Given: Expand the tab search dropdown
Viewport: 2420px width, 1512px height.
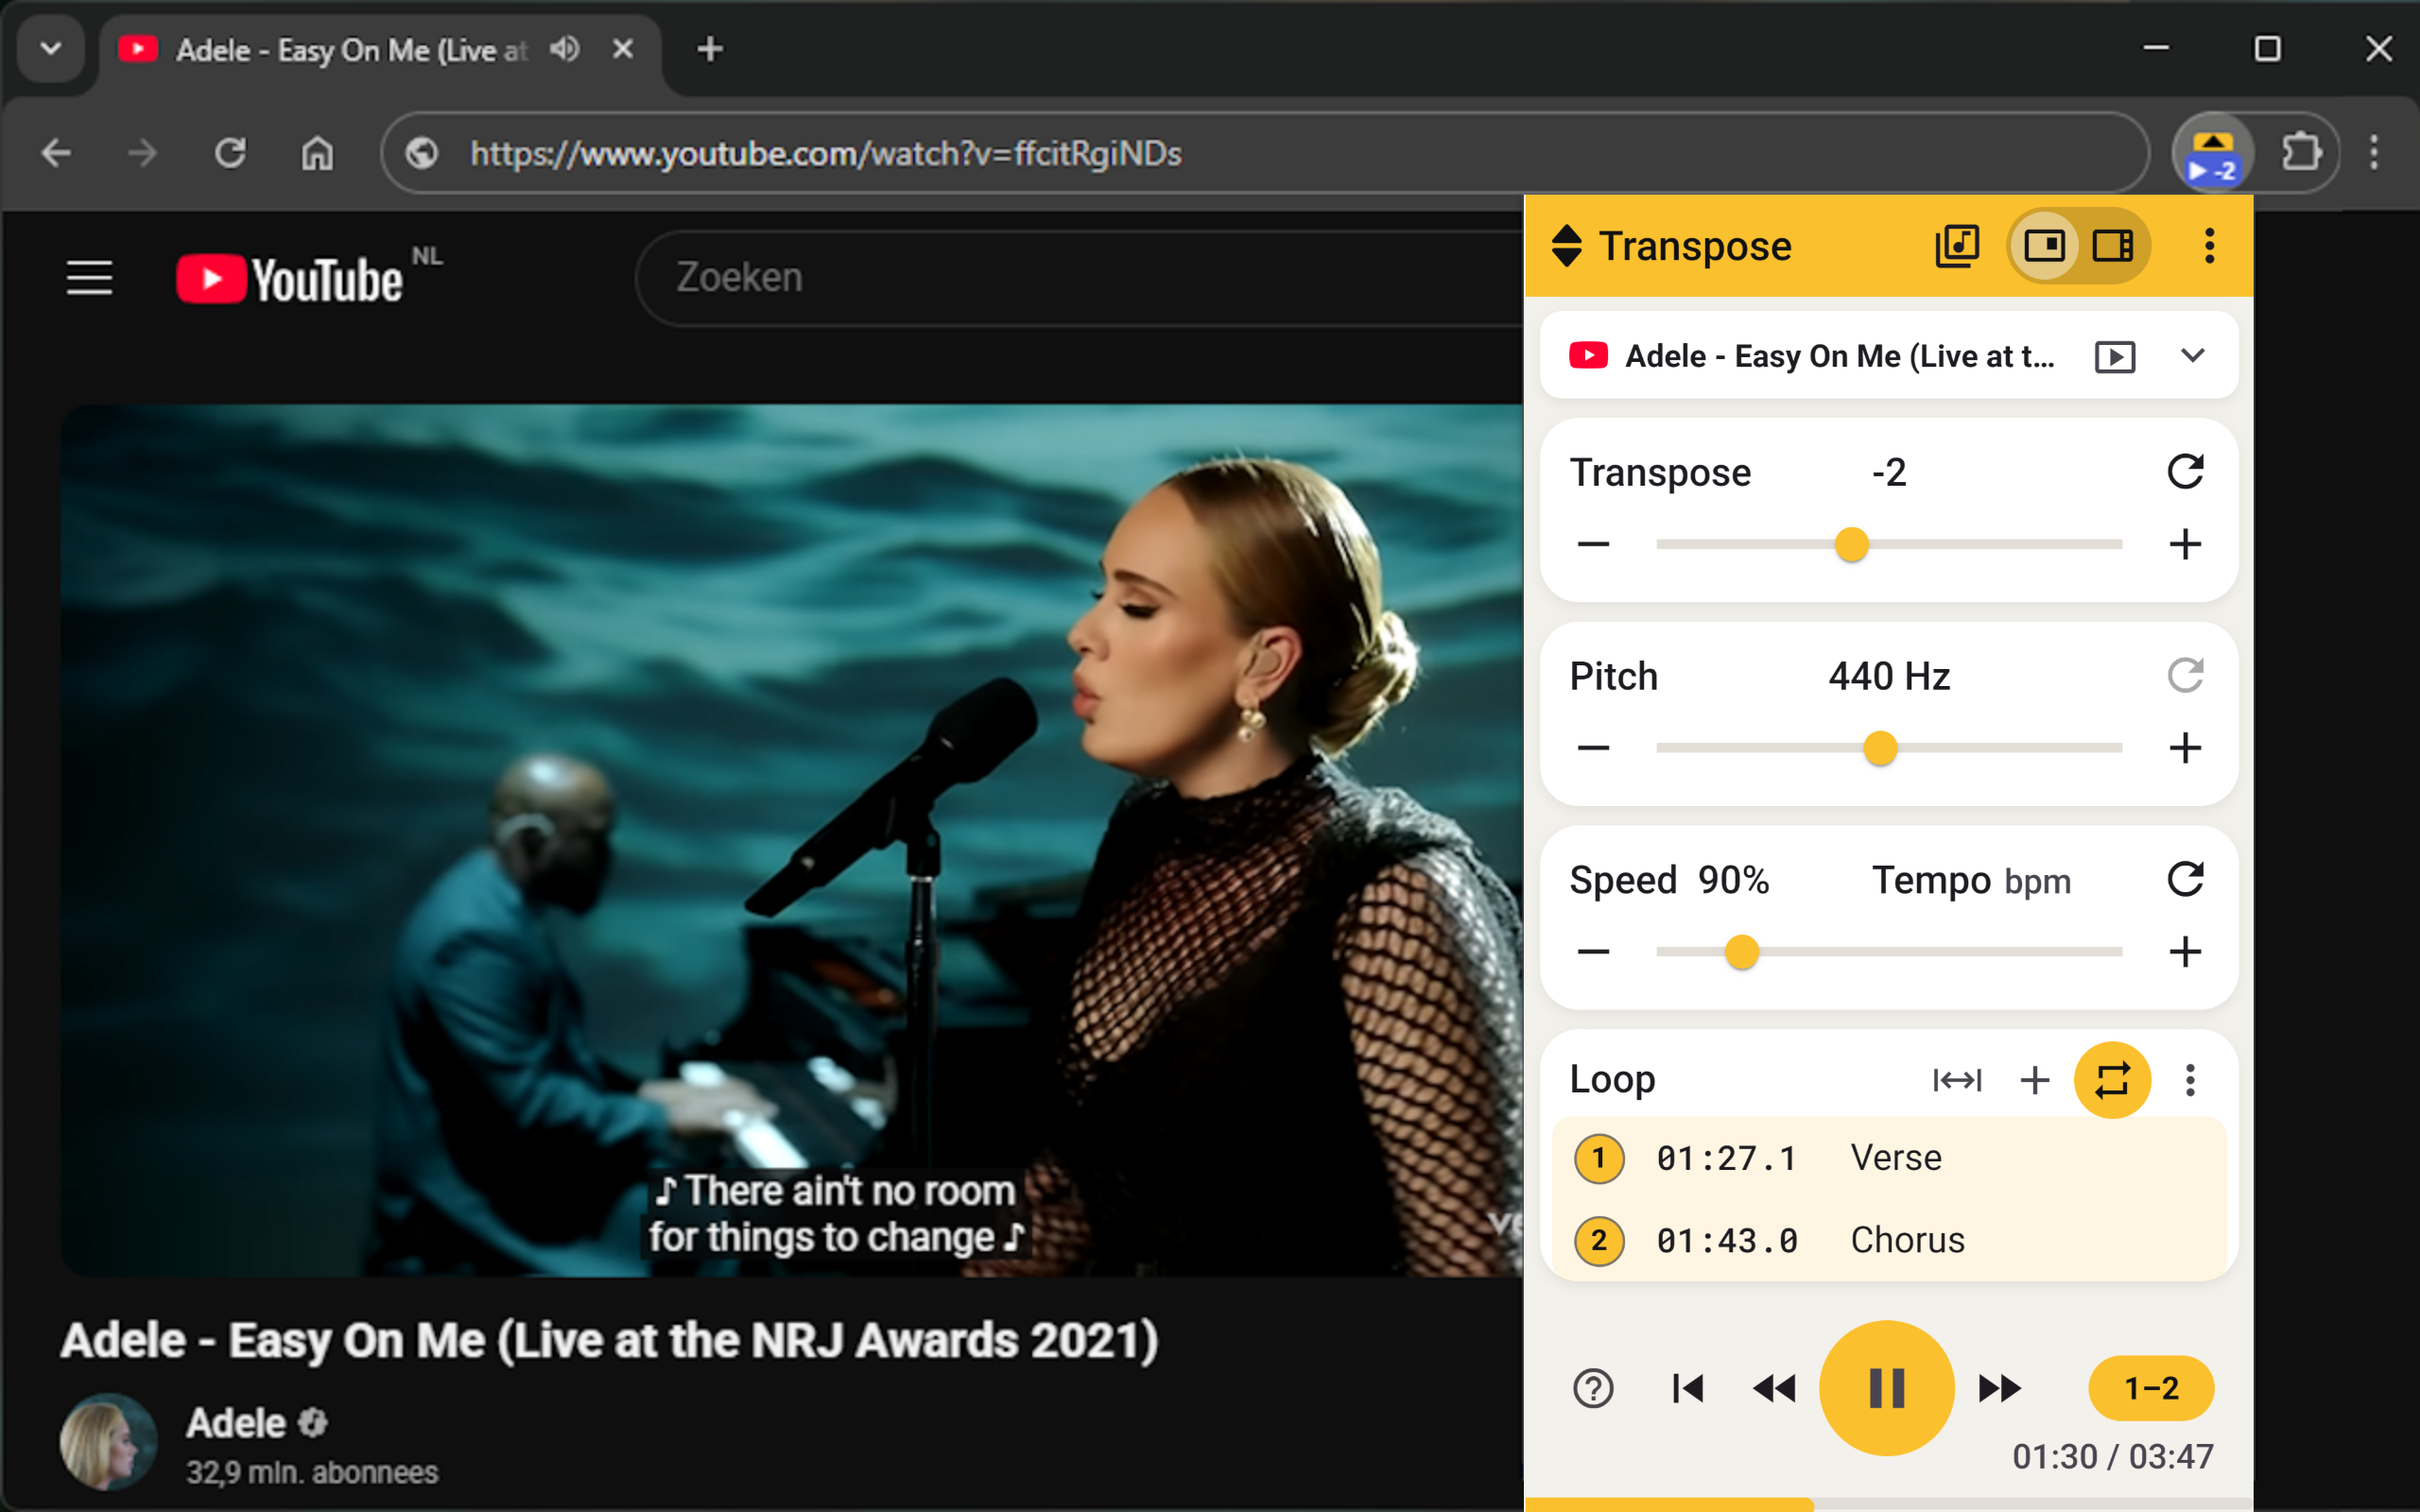Looking at the screenshot, I should pyautogui.click(x=51, y=49).
